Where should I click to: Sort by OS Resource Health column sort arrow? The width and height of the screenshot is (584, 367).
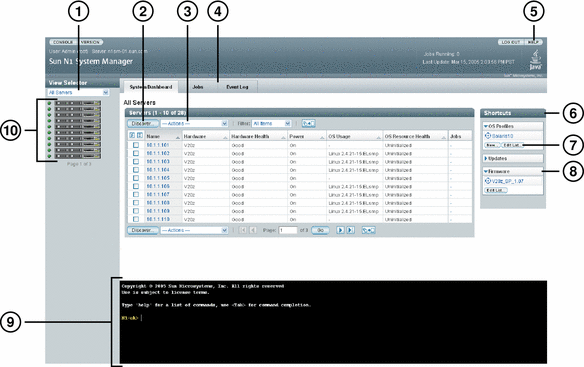pyautogui.click(x=444, y=138)
